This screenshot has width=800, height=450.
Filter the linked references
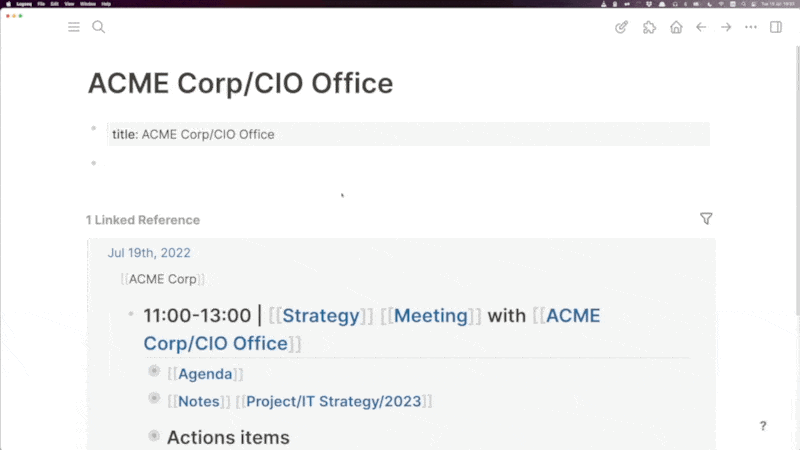(x=706, y=219)
